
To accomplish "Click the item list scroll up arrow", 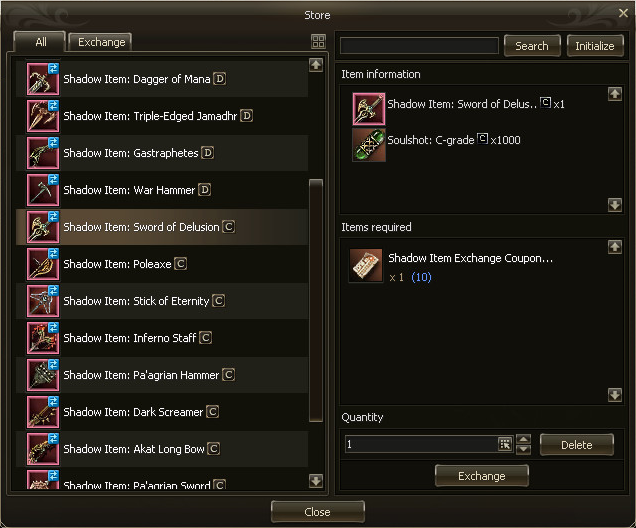I will pos(316,65).
